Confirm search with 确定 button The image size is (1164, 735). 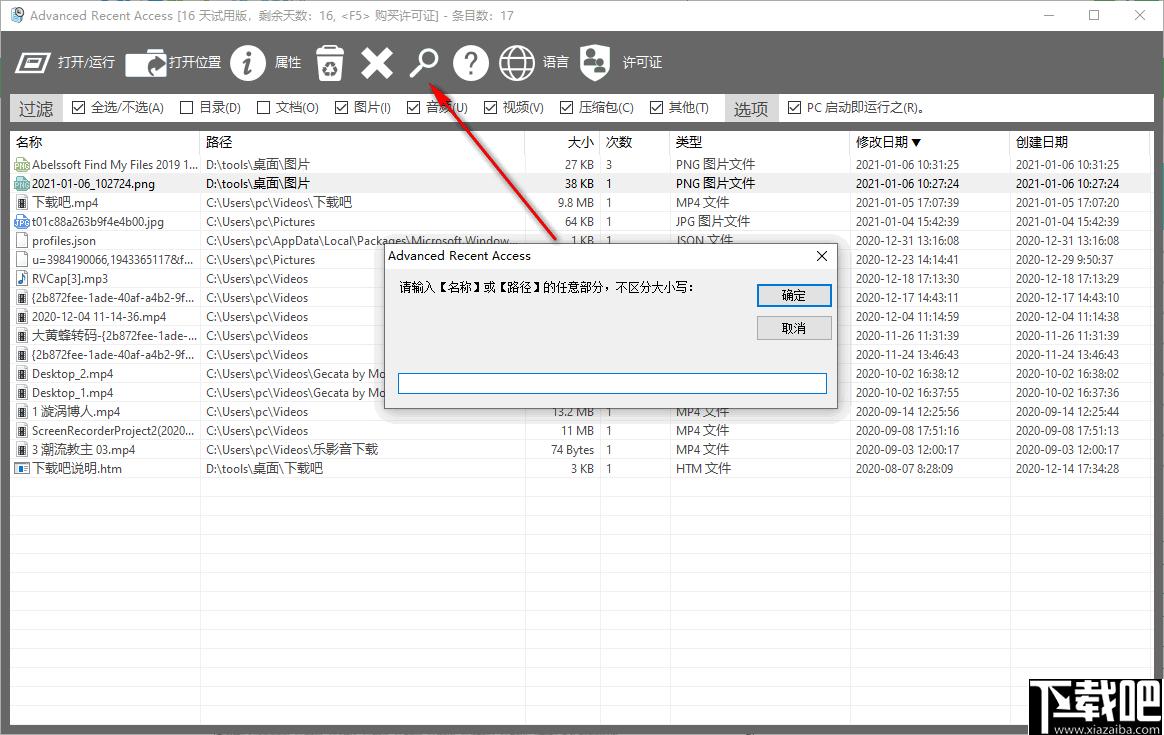[x=794, y=295]
